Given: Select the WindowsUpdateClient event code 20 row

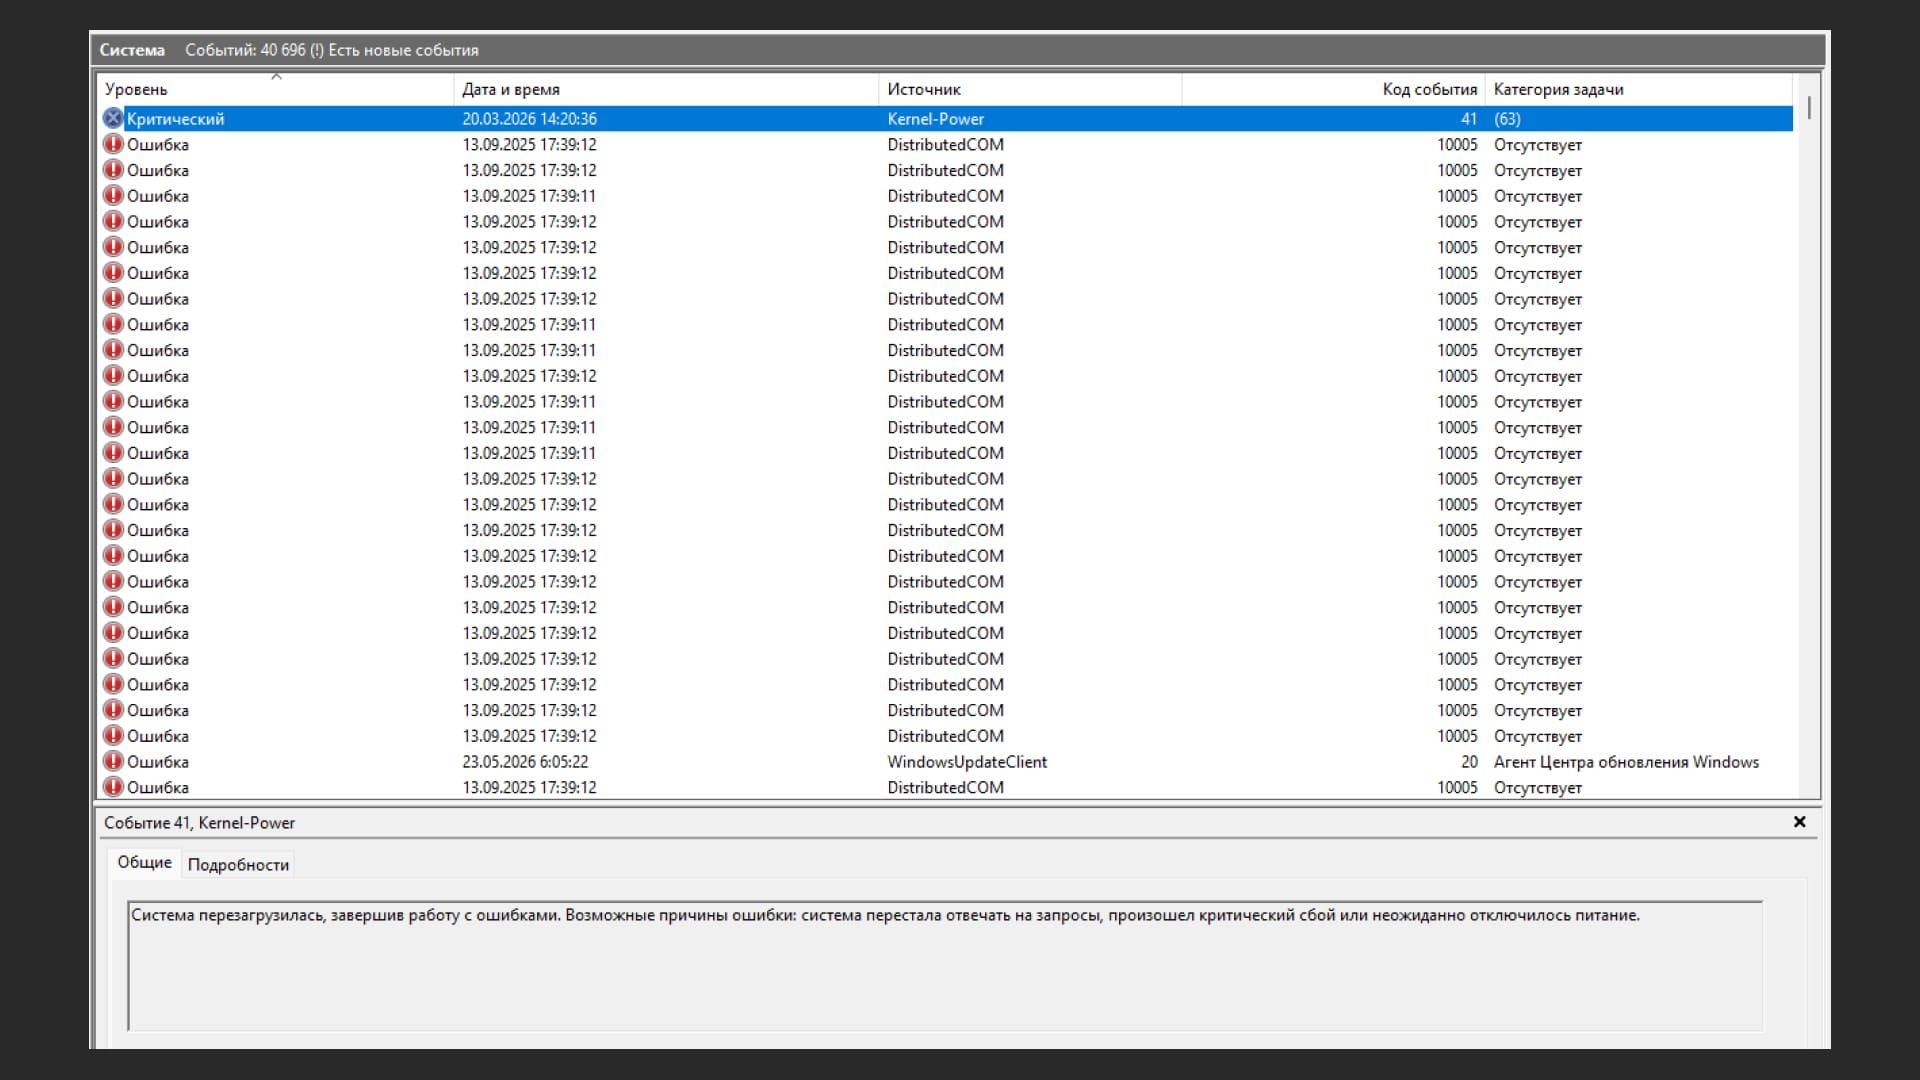Looking at the screenshot, I should (945, 762).
